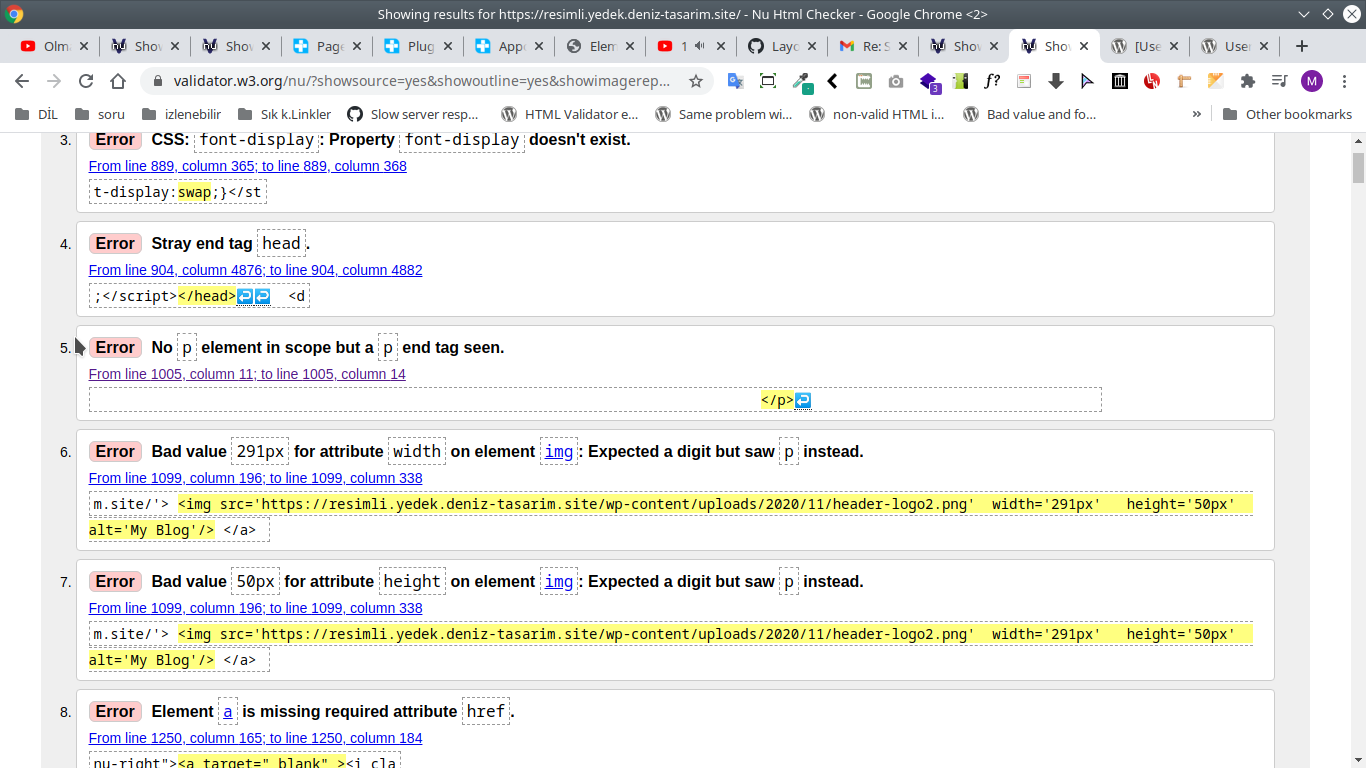Open the gray camera extension
1366x768 pixels.
click(896, 81)
